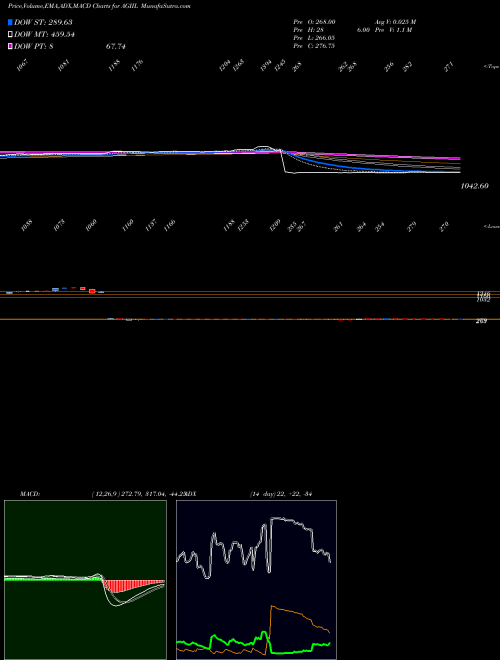Click the 'Pre L: 266.05' low value
This screenshot has width=500, height=660.
[314, 38]
